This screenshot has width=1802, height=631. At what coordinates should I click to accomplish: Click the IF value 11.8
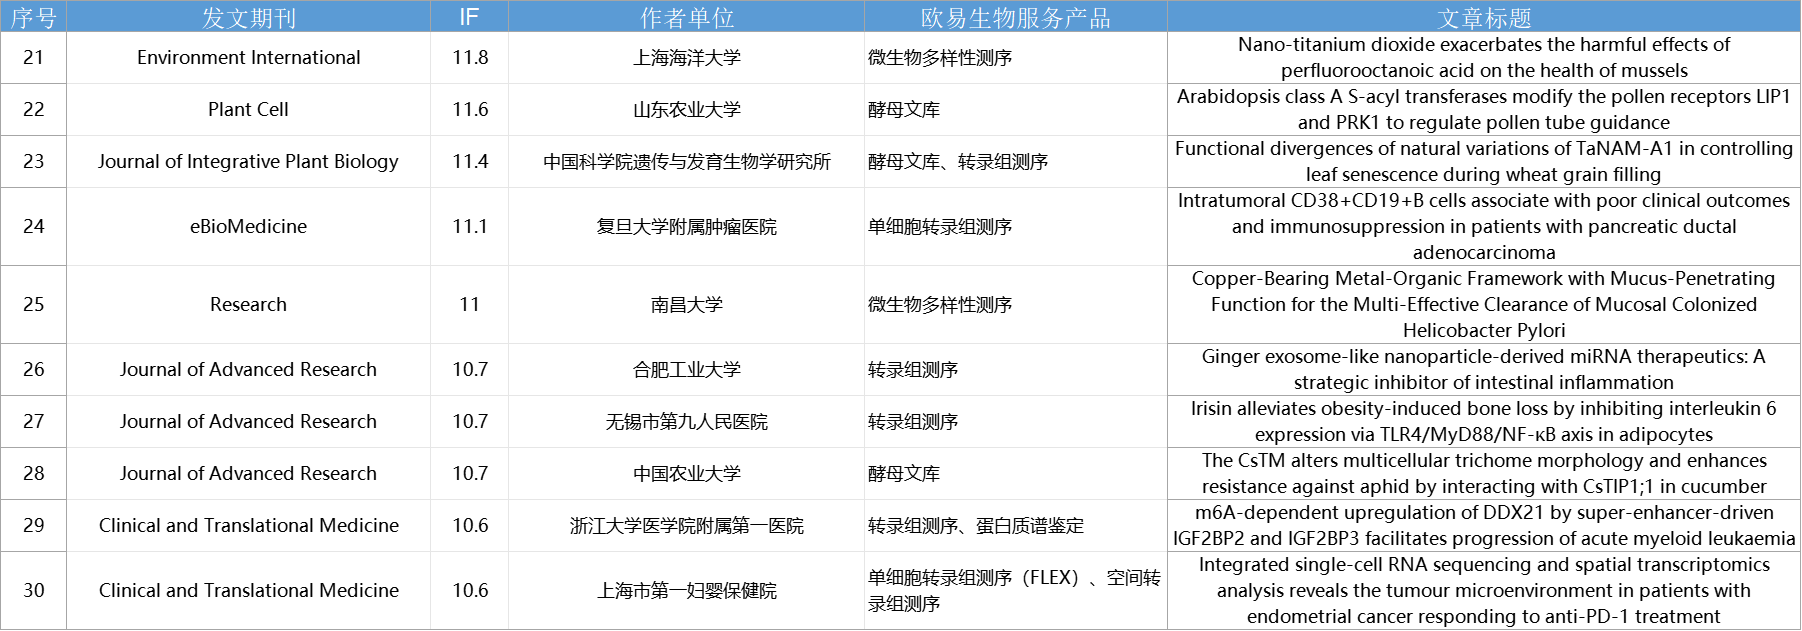tap(470, 58)
